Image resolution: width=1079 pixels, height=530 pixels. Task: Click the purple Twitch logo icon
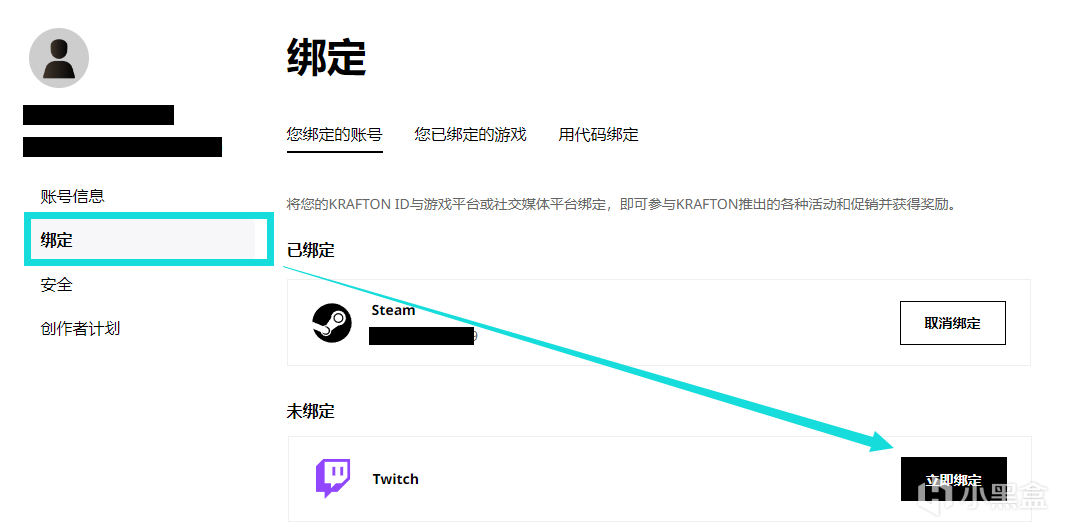point(333,478)
